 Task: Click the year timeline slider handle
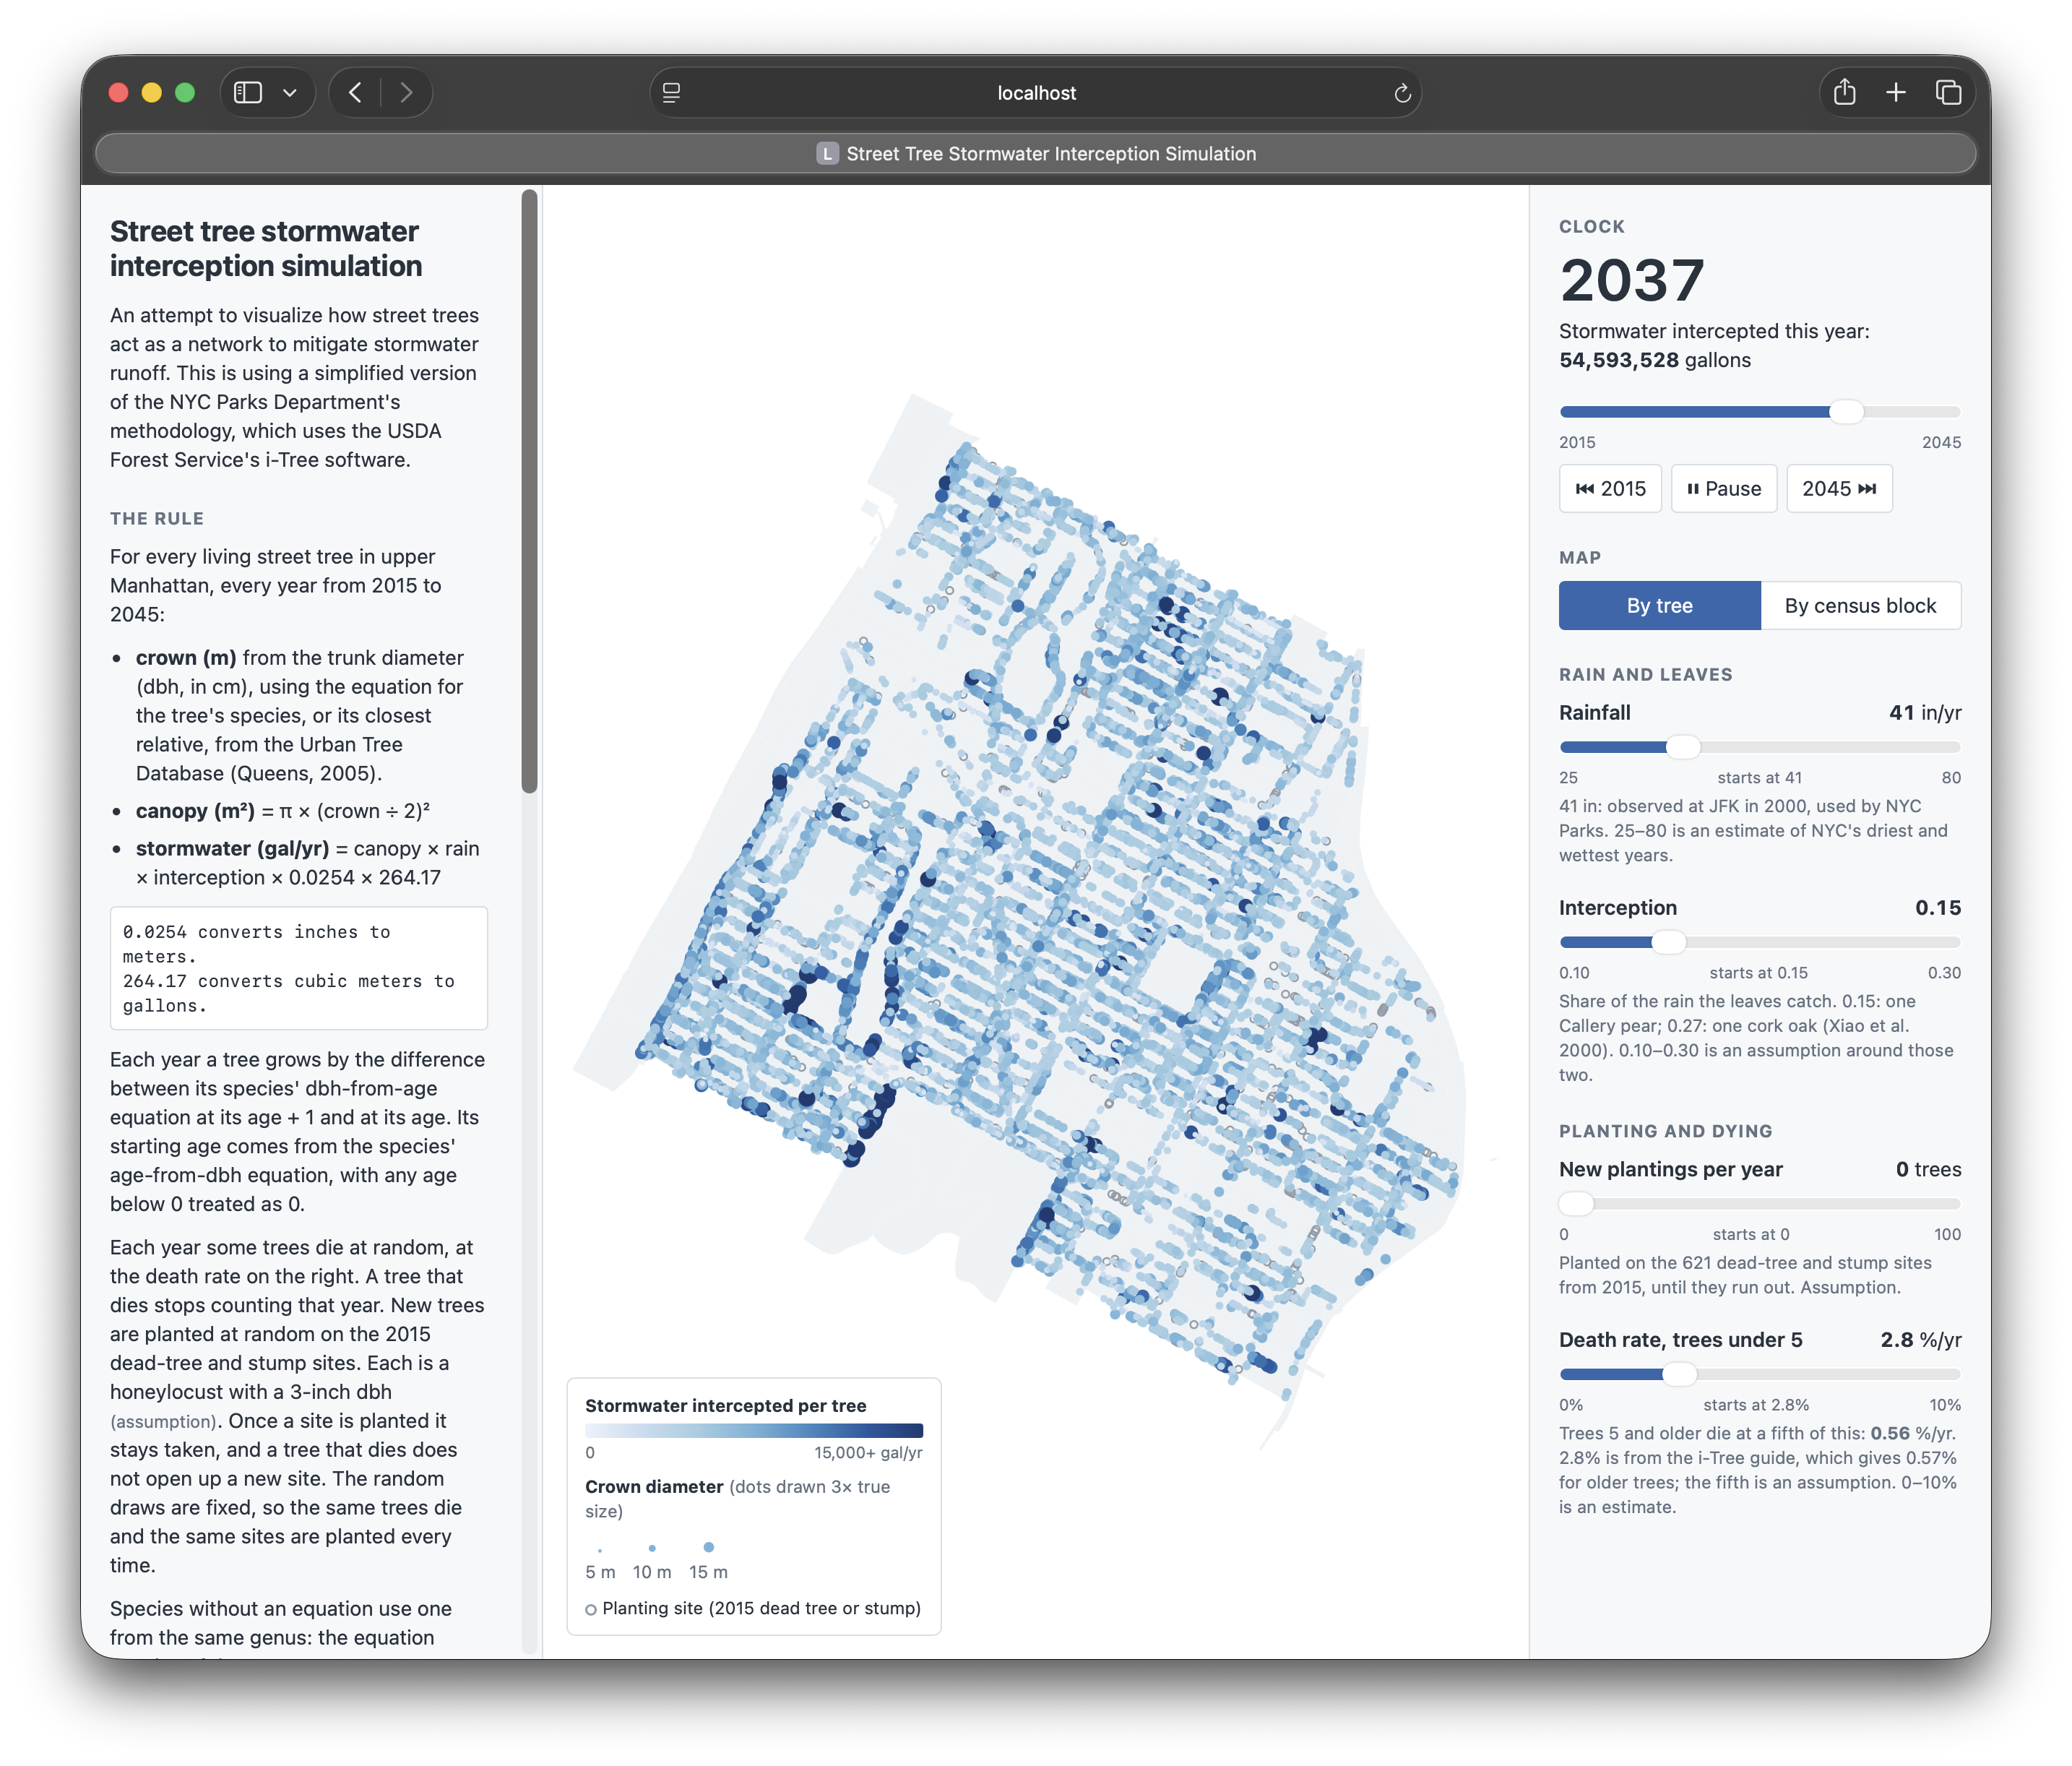point(1846,412)
